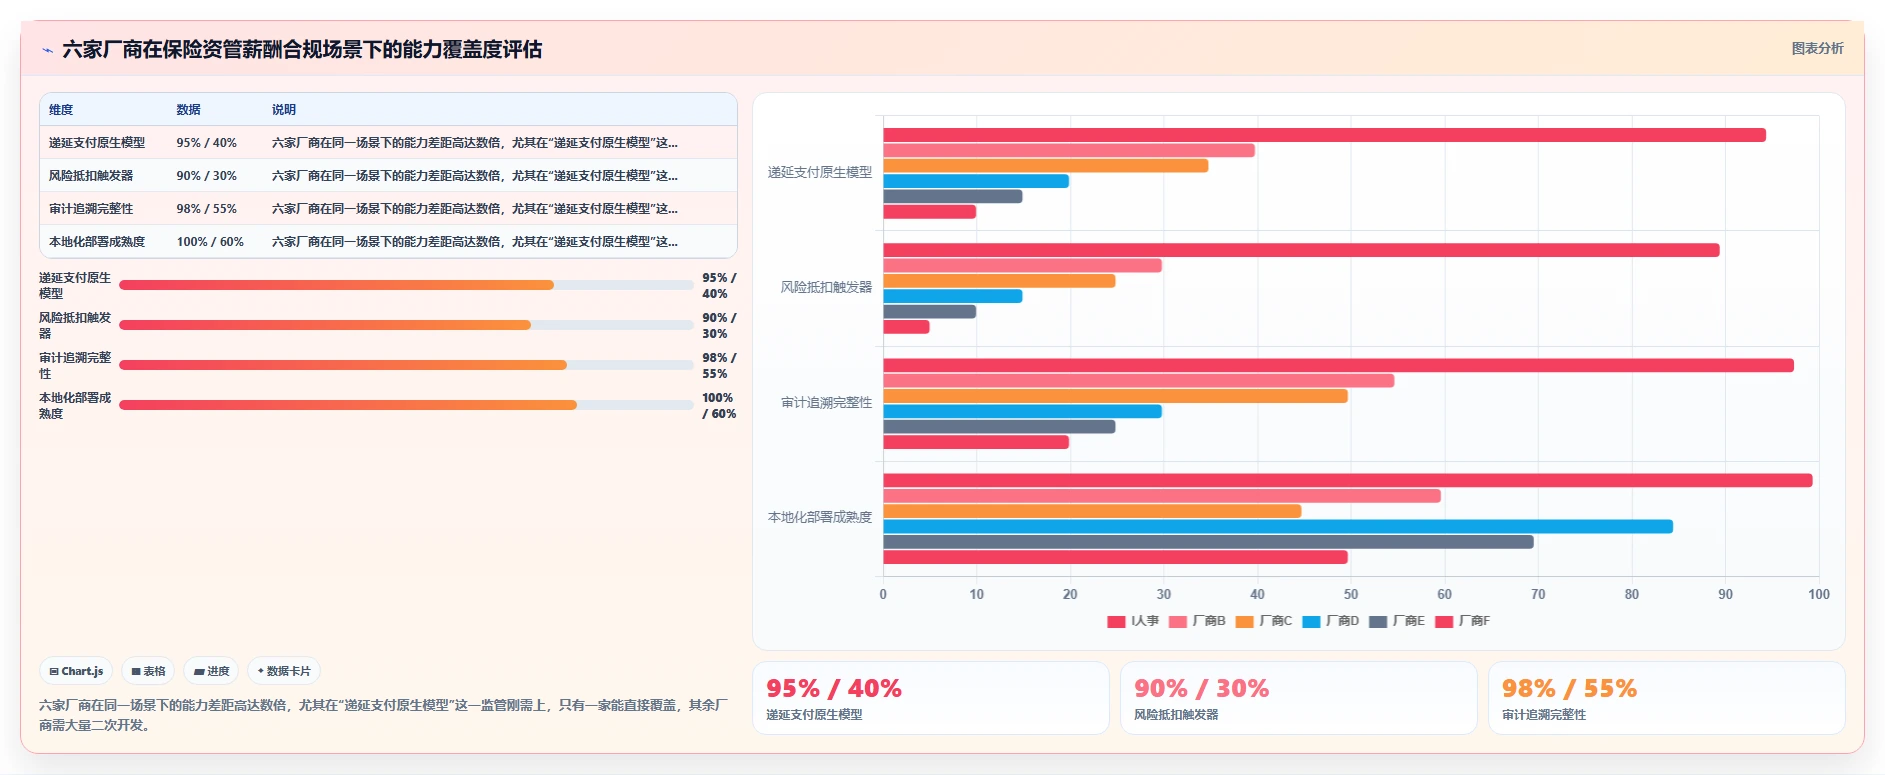Click the 图表分析 label in header
Viewport: 1885px width, 775px height.
pos(1817,48)
